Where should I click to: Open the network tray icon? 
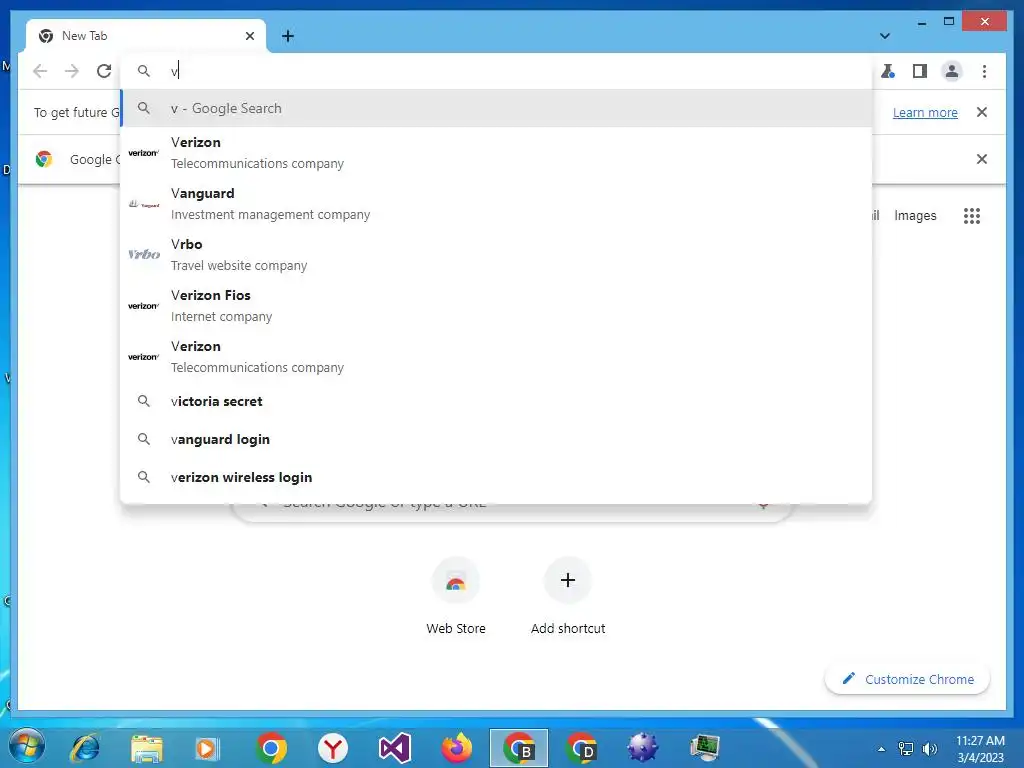tap(906, 749)
